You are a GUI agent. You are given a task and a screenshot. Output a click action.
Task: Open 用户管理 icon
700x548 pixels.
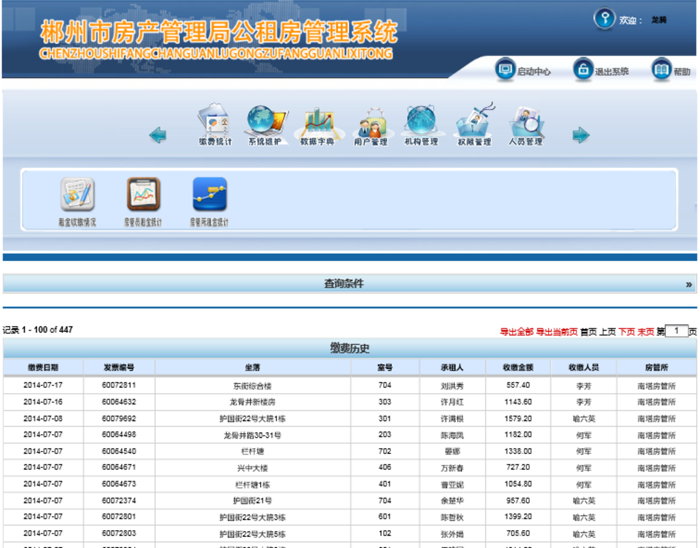[370, 122]
